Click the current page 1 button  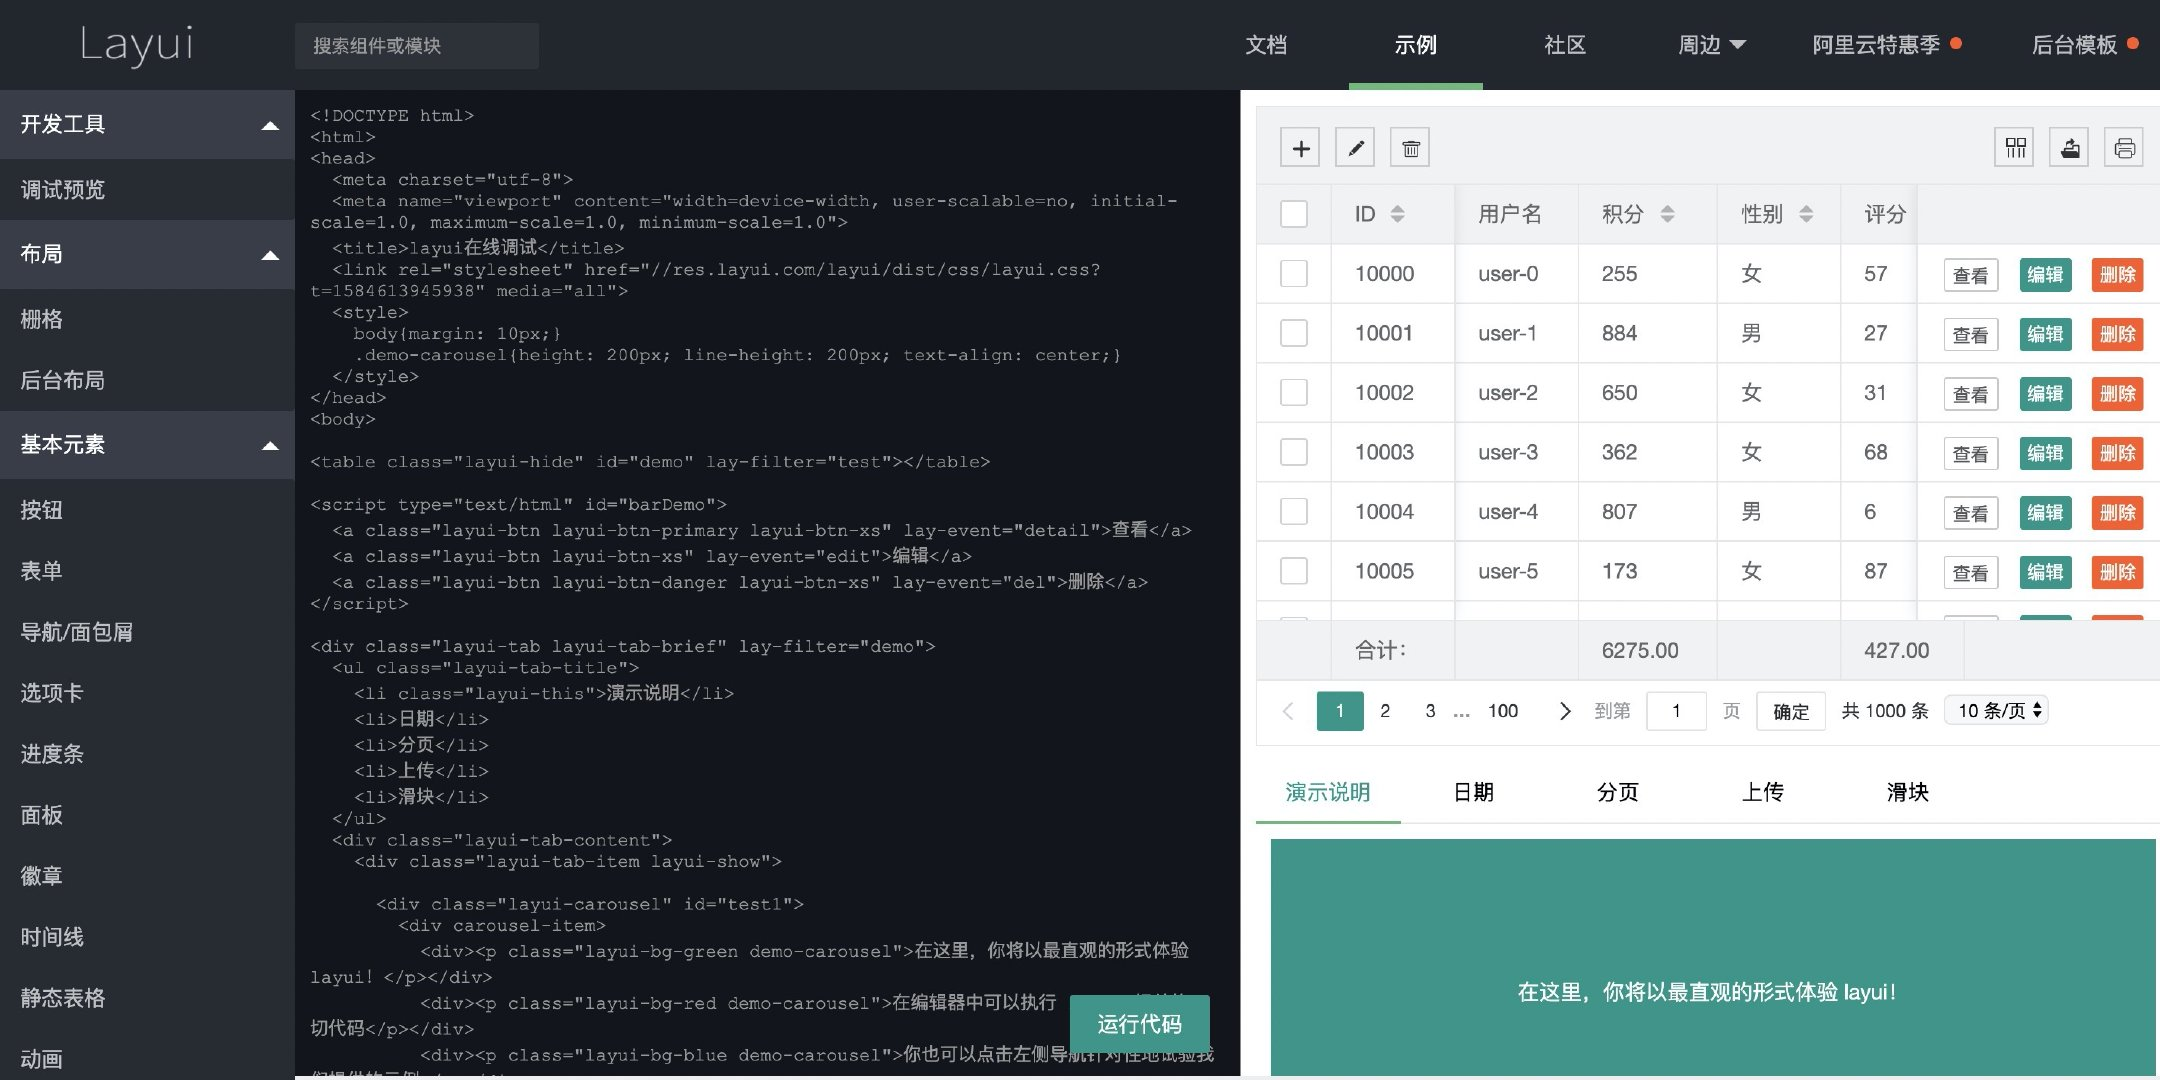click(x=1340, y=711)
